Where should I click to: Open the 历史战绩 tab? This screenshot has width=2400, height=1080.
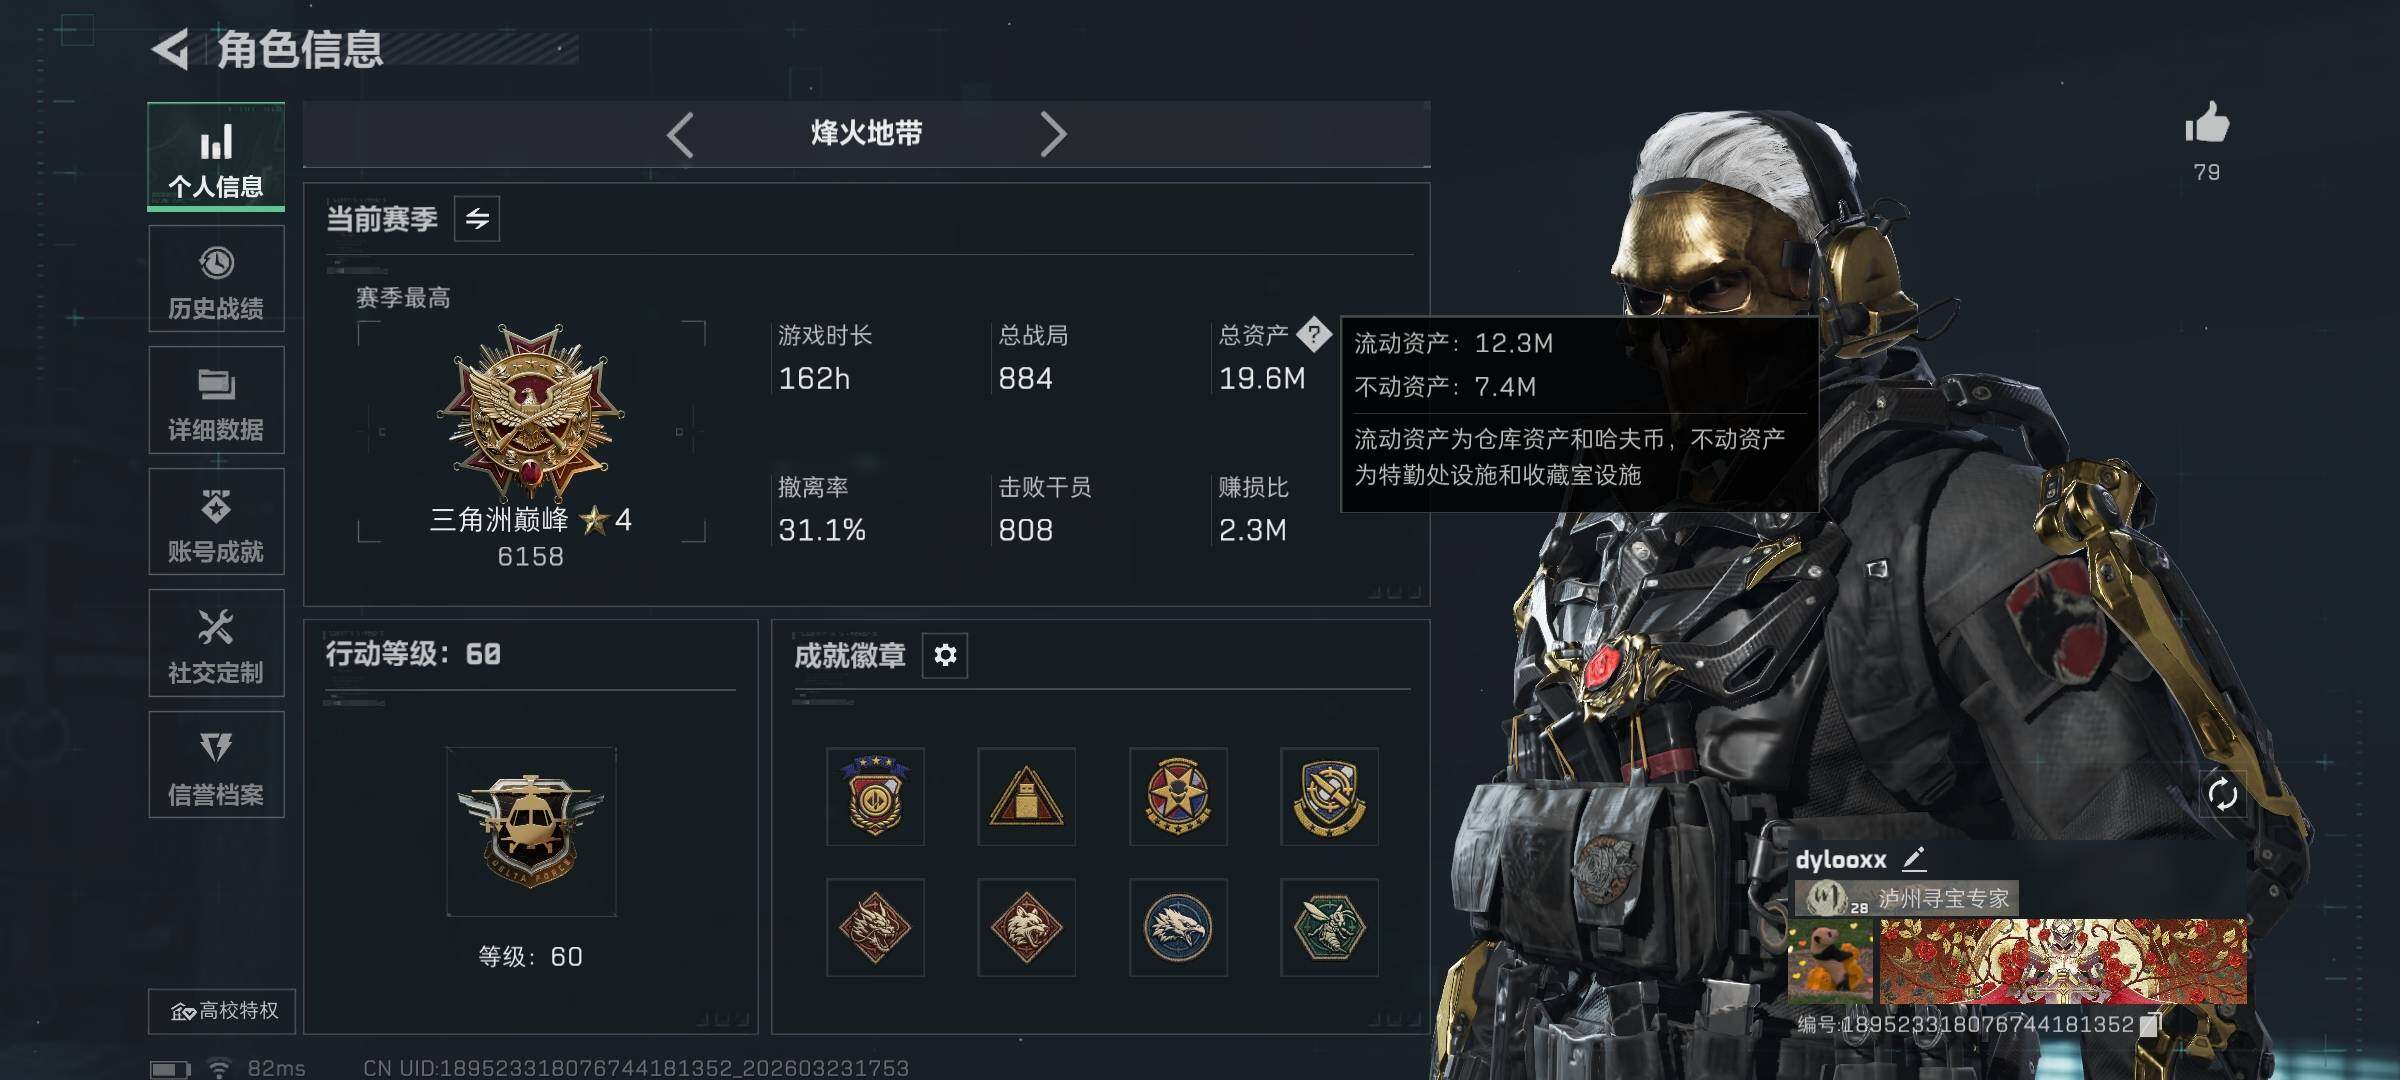216,279
